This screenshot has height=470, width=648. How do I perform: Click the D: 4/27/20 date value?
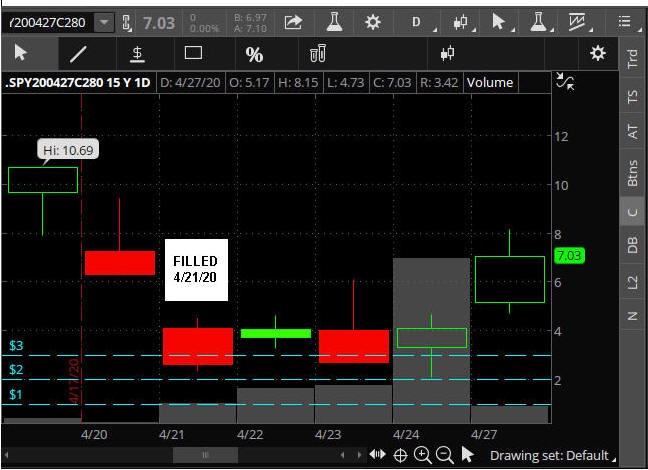pos(190,82)
